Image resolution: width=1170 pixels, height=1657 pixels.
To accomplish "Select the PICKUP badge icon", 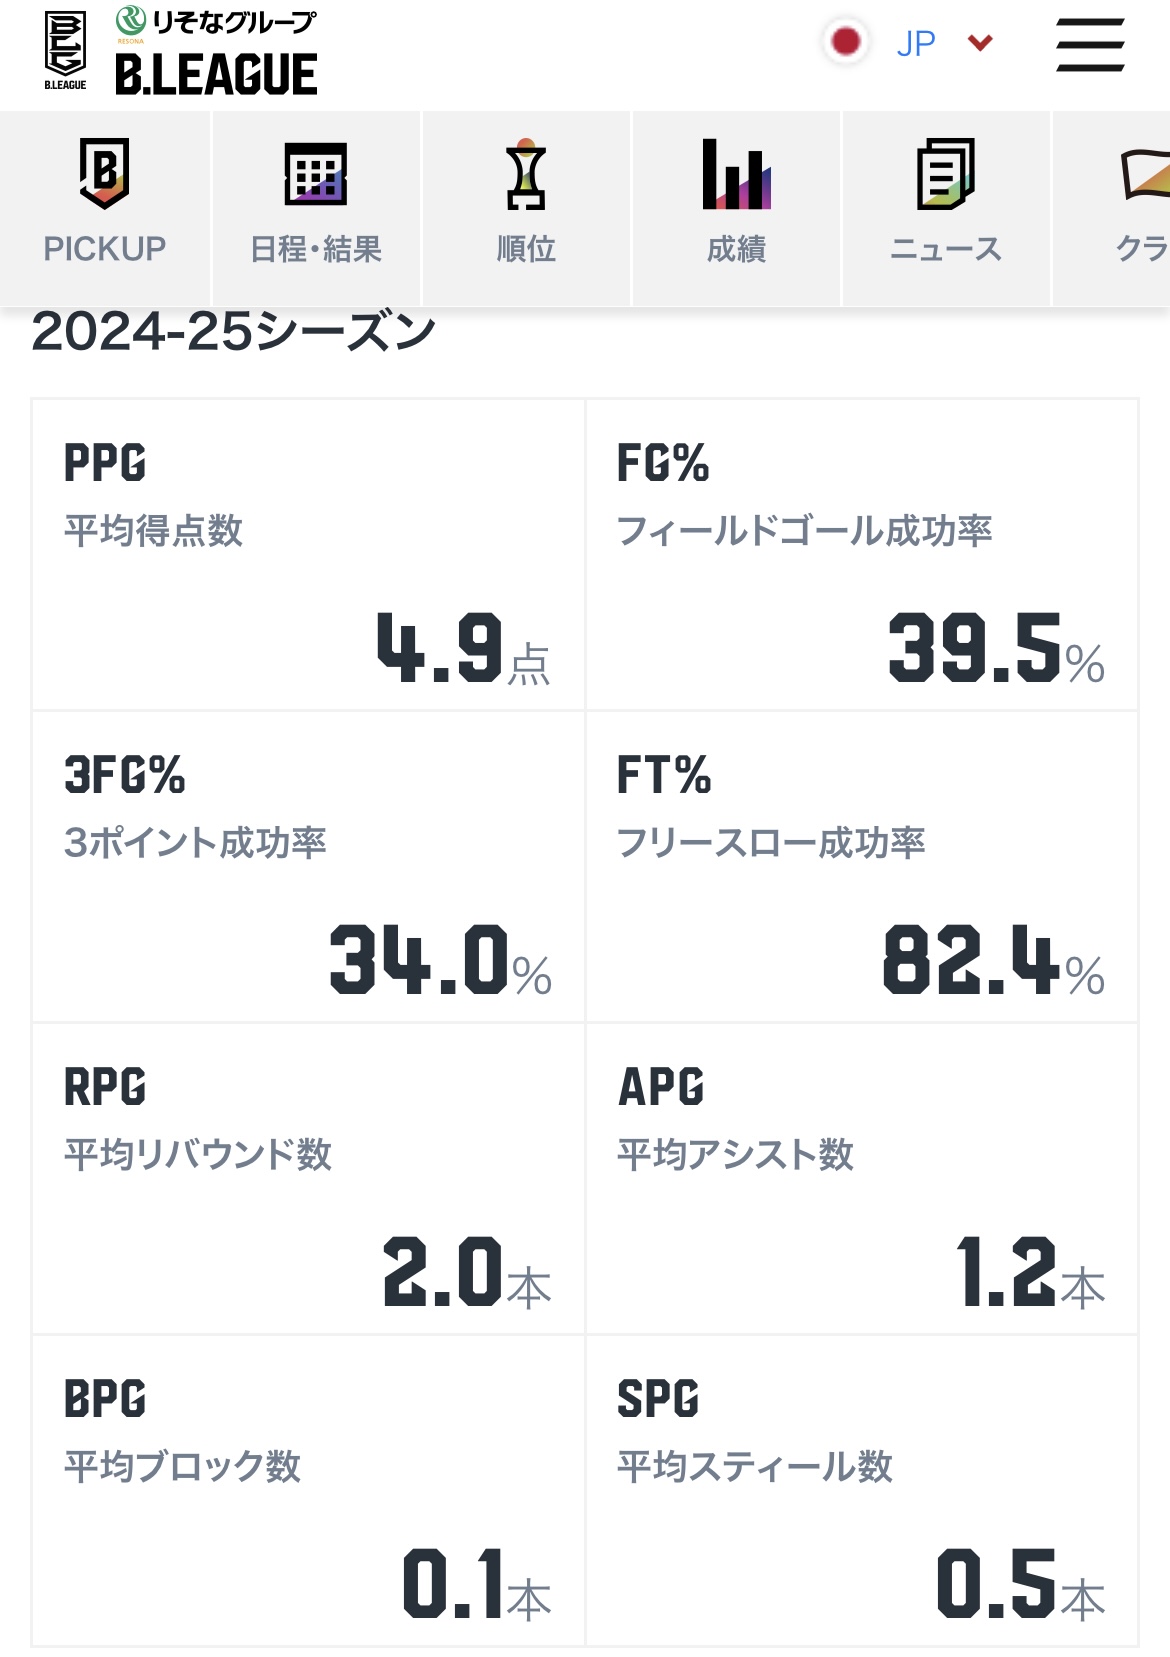I will click(105, 174).
